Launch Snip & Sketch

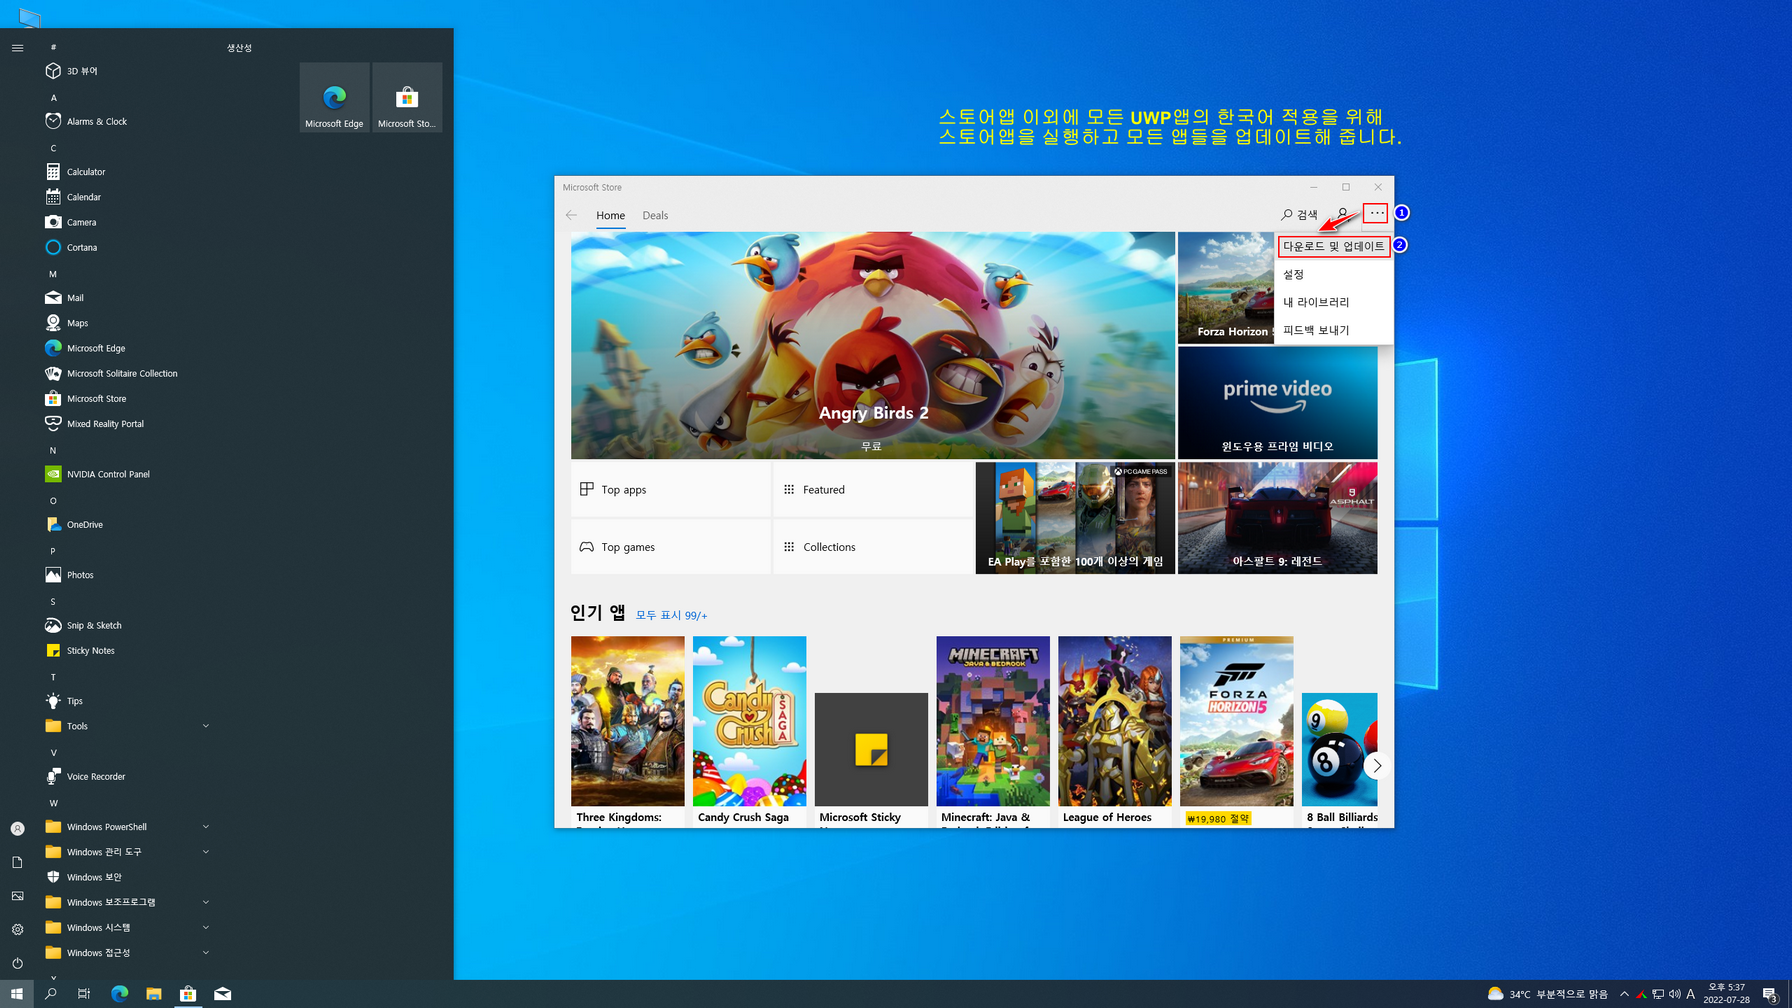[125, 625]
